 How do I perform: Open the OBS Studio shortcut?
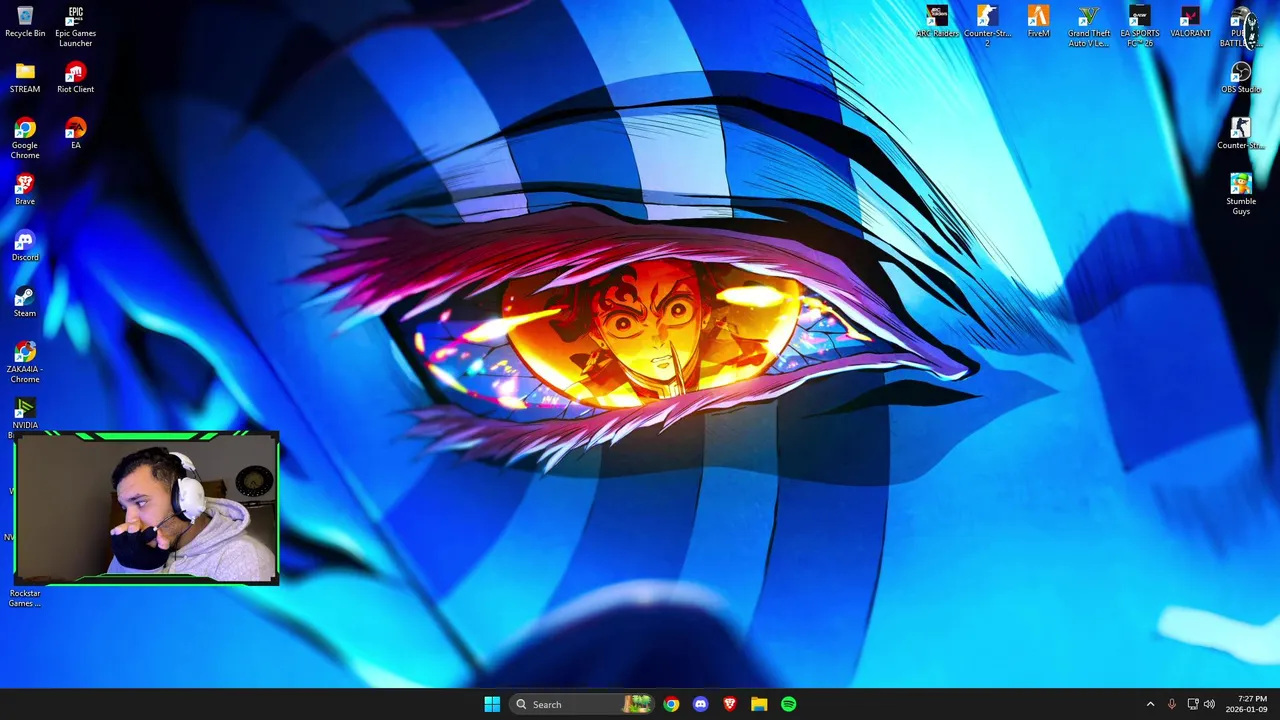coord(1240,78)
